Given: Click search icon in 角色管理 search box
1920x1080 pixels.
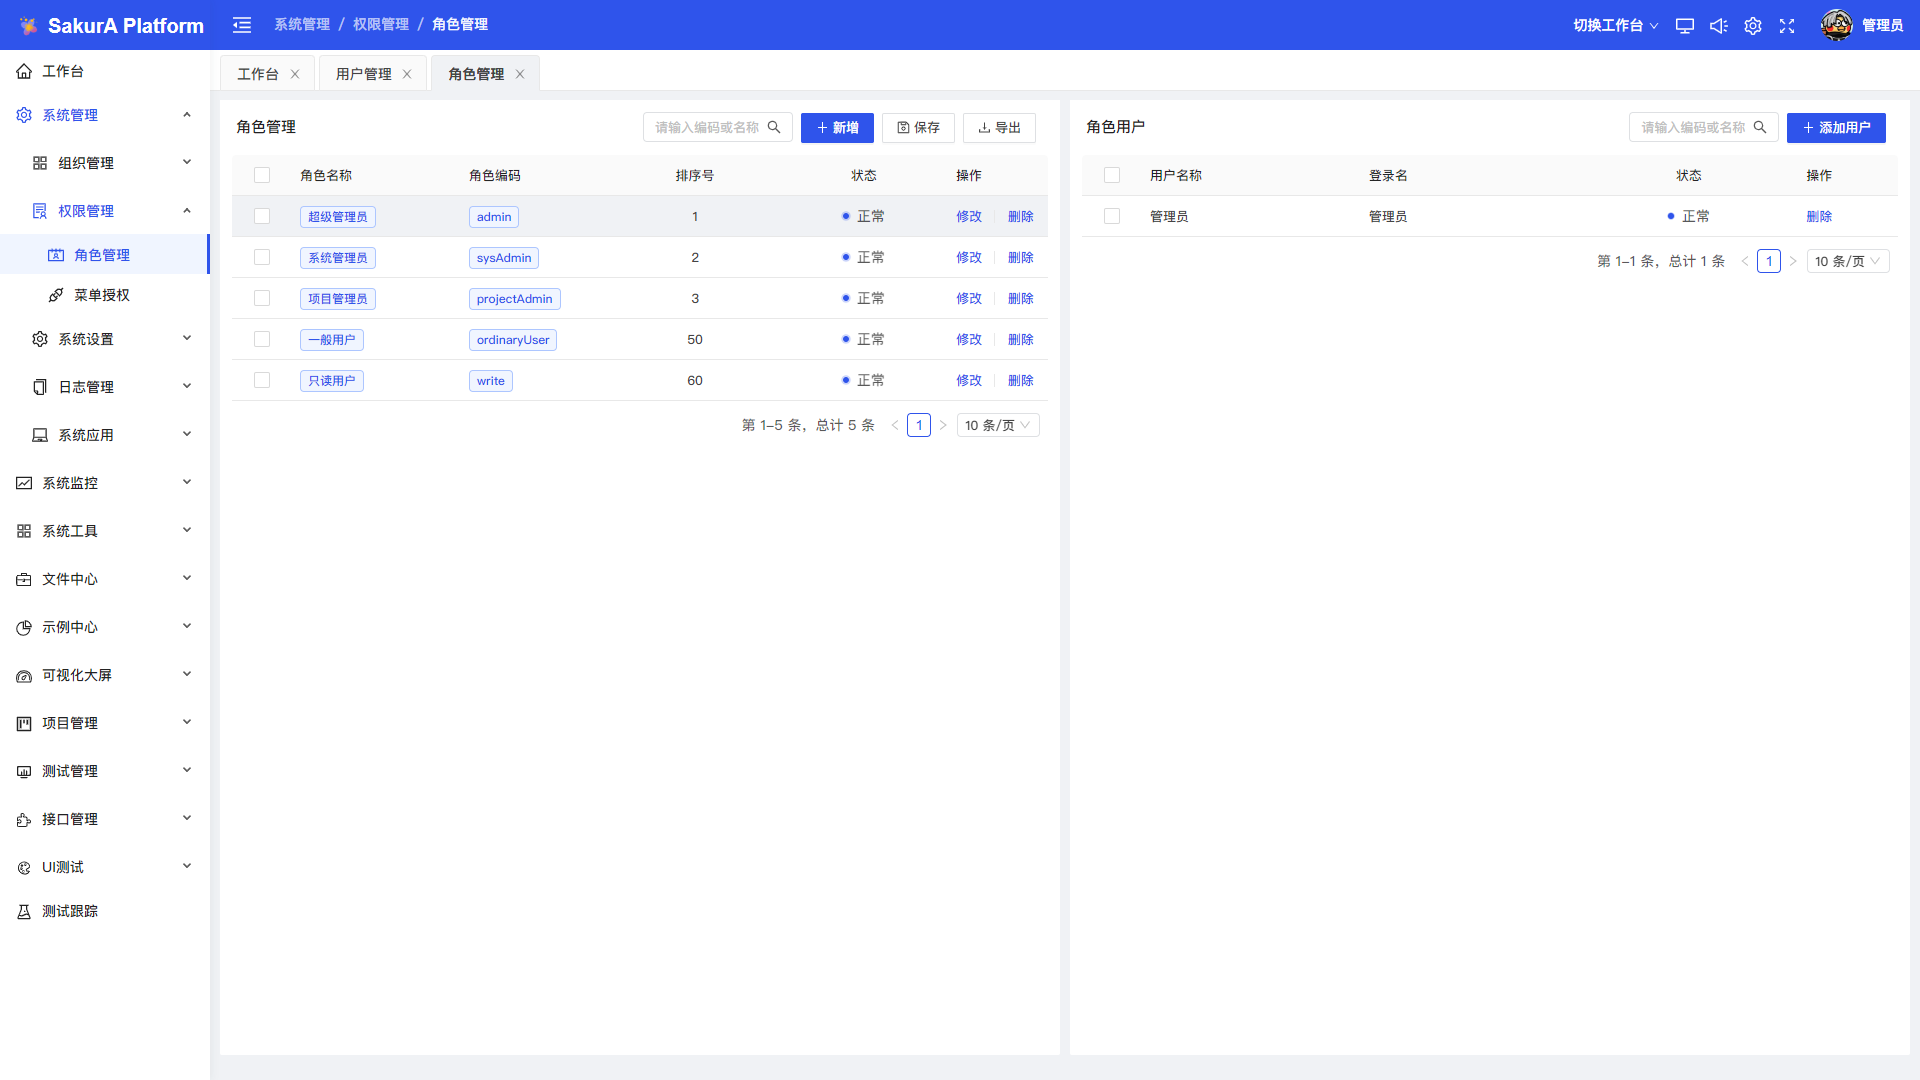Looking at the screenshot, I should click(774, 128).
